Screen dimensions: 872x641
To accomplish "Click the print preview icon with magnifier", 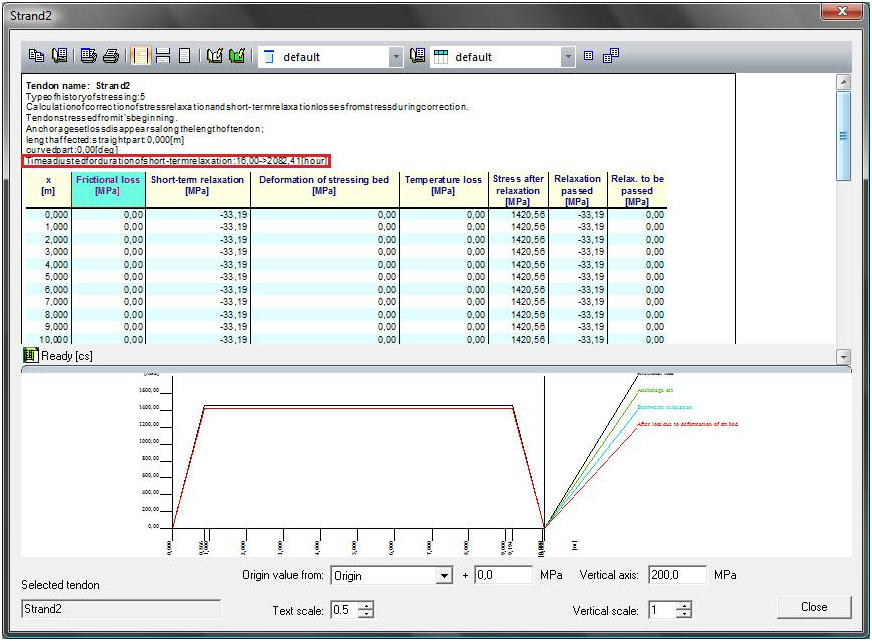I will tap(88, 56).
